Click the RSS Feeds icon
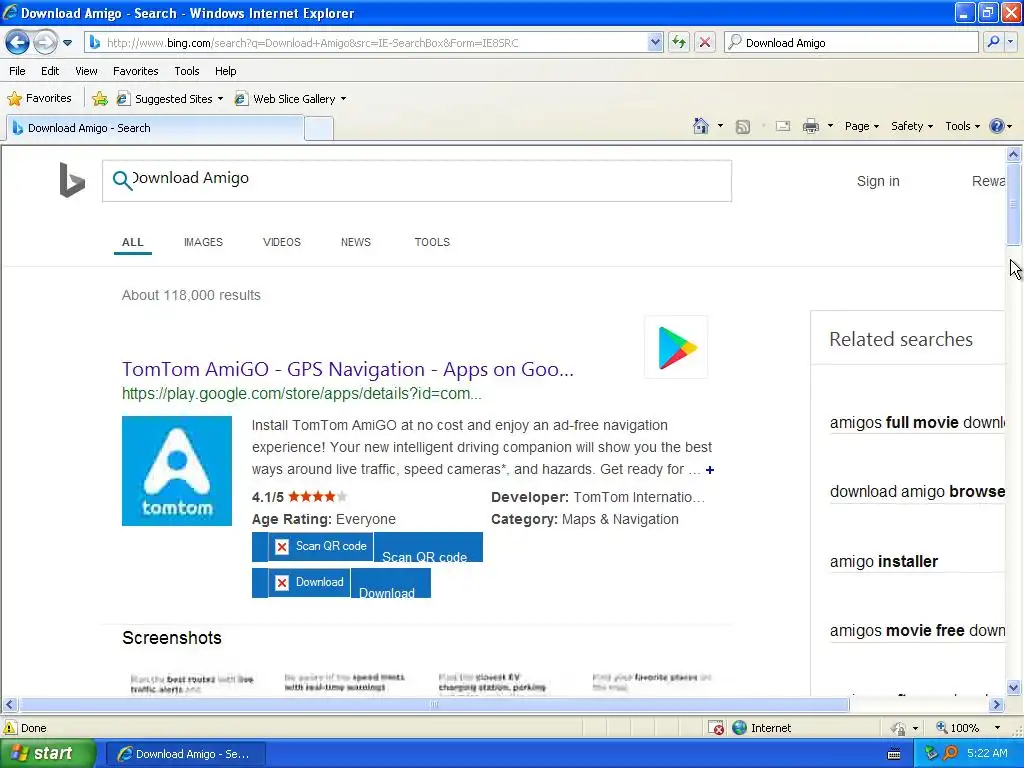The image size is (1024, 768). [x=743, y=127]
